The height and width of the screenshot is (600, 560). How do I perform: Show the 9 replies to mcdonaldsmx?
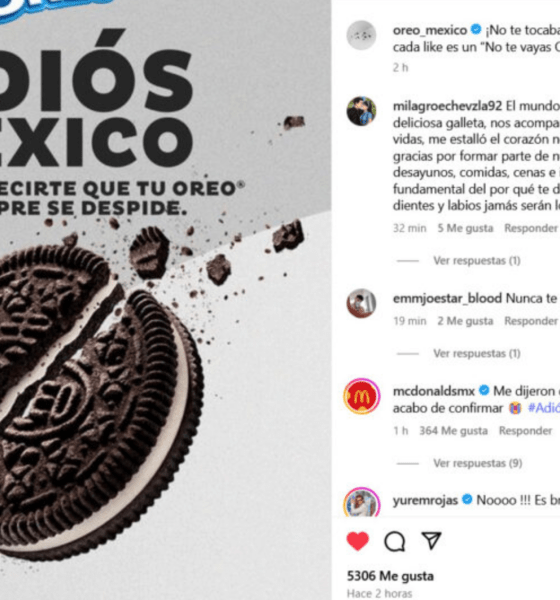point(478,463)
